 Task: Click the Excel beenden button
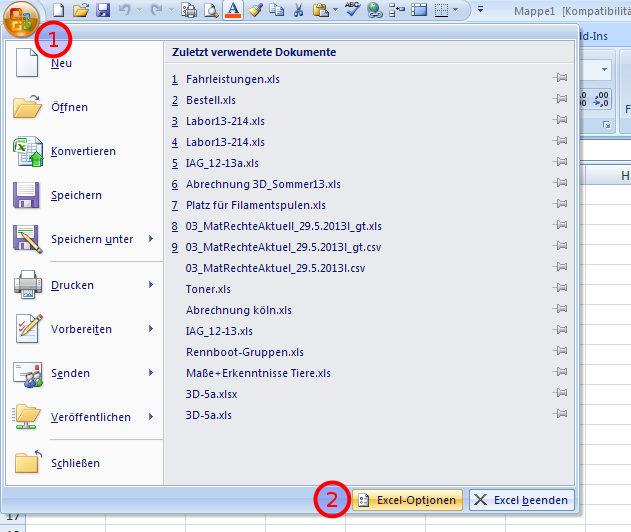pos(522,500)
